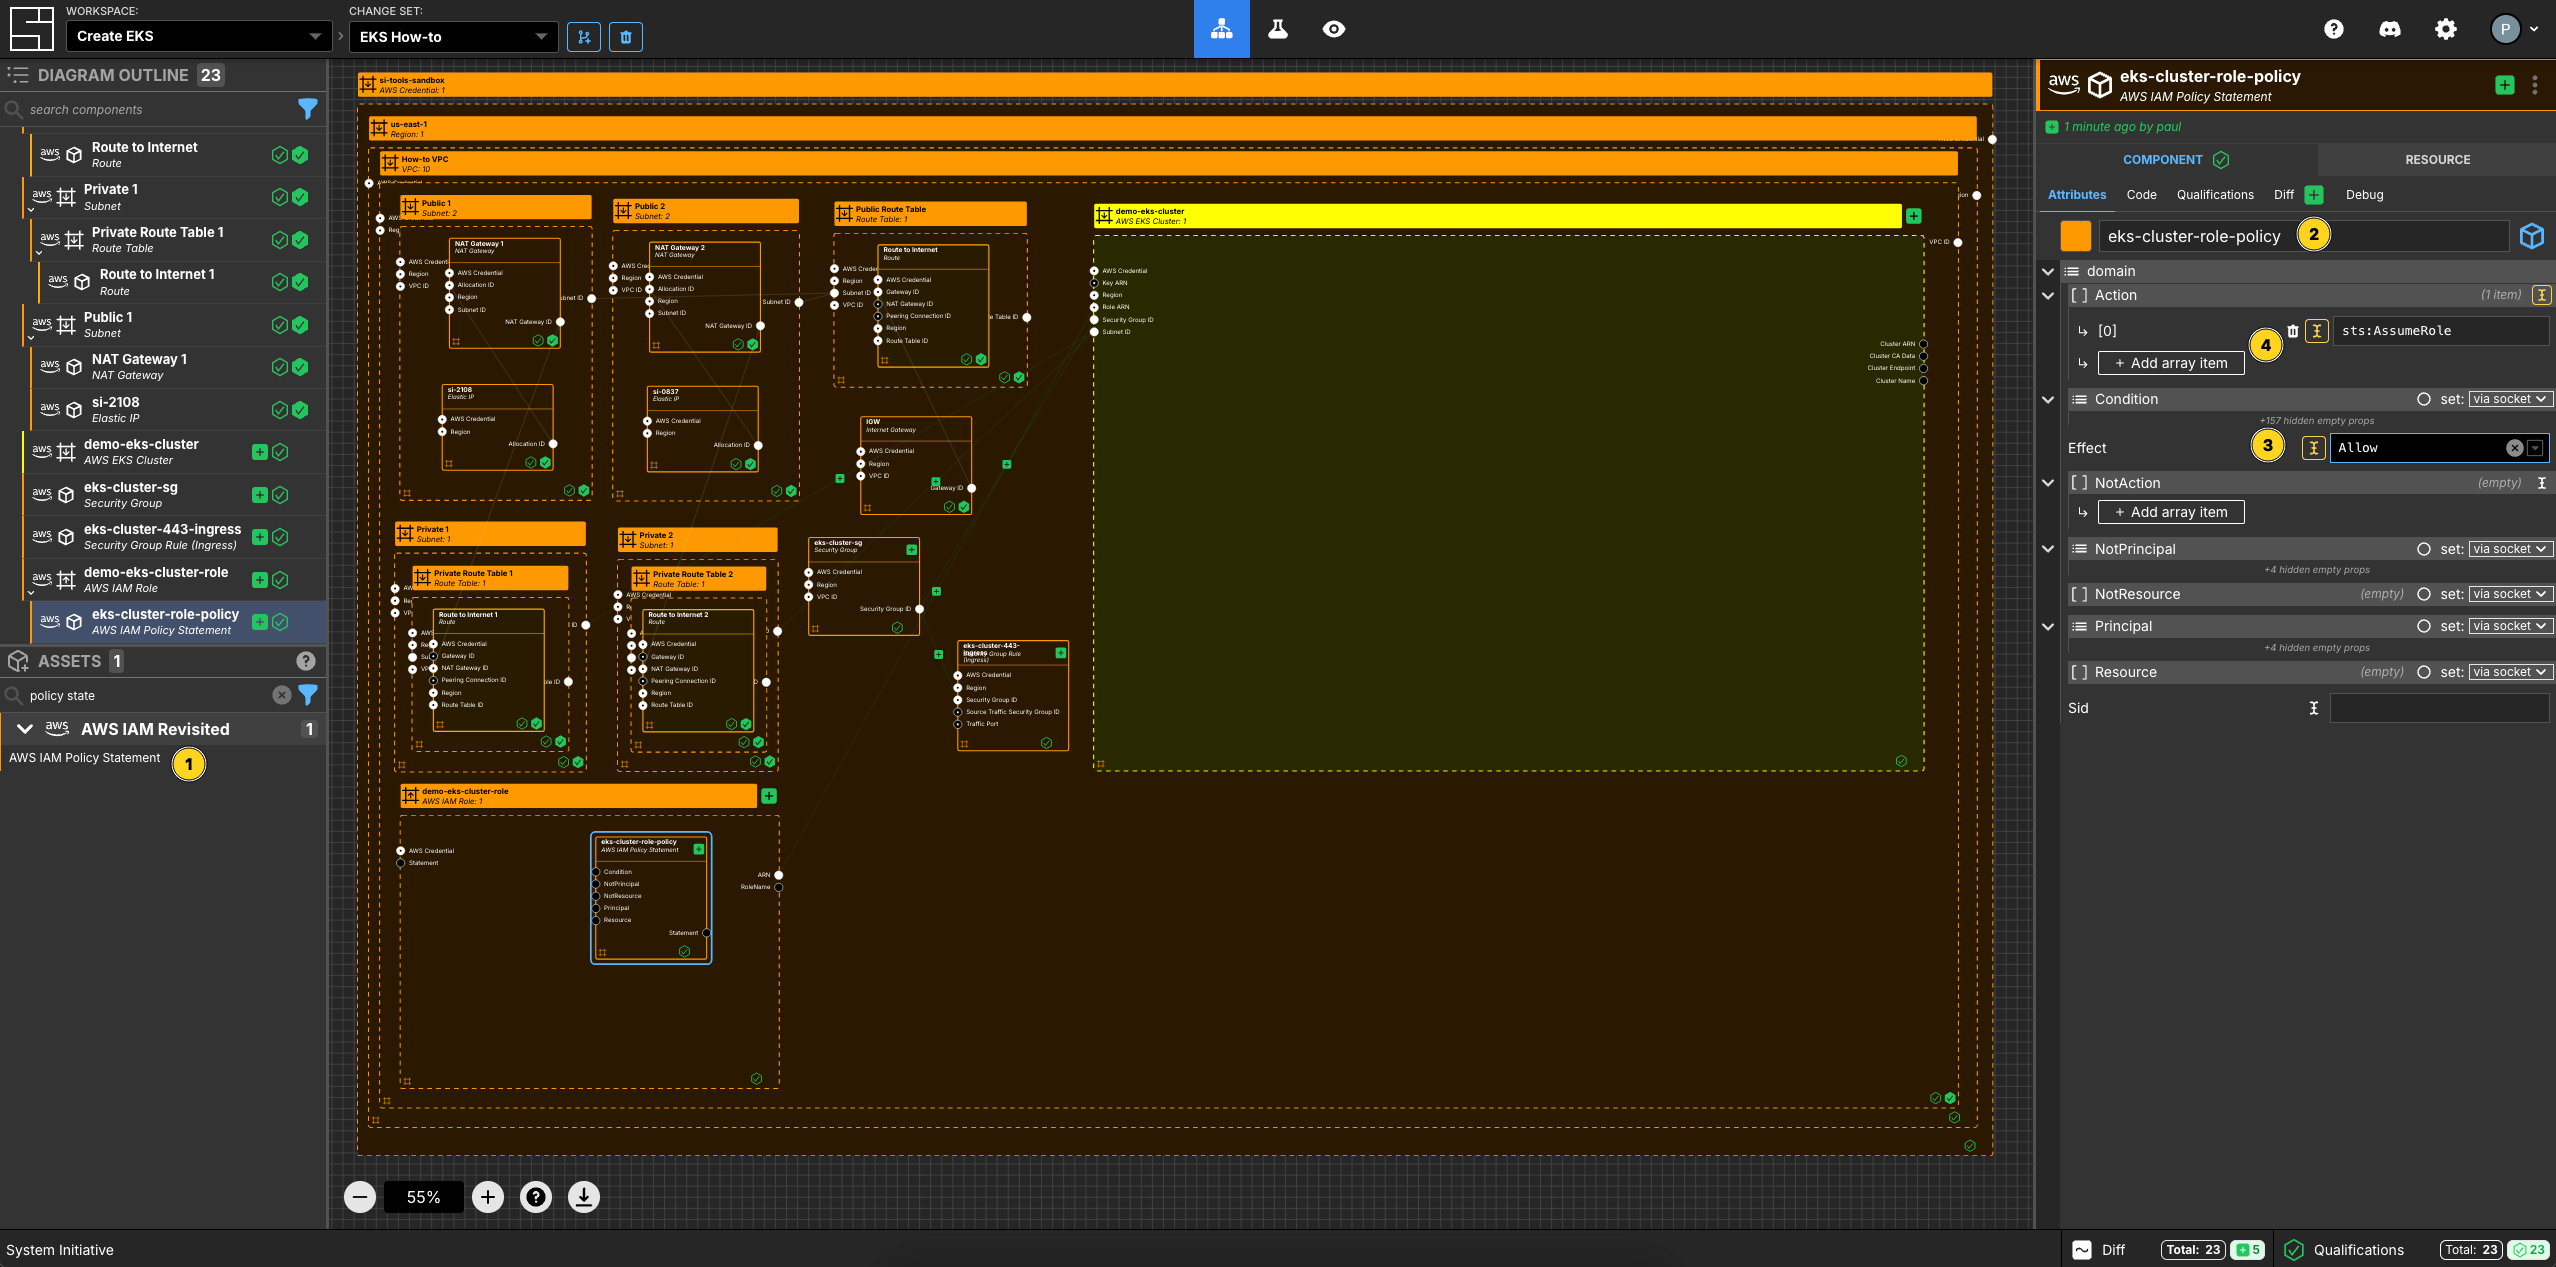
Task: Click the trash/delete icon next to Action array item
Action: click(2290, 329)
